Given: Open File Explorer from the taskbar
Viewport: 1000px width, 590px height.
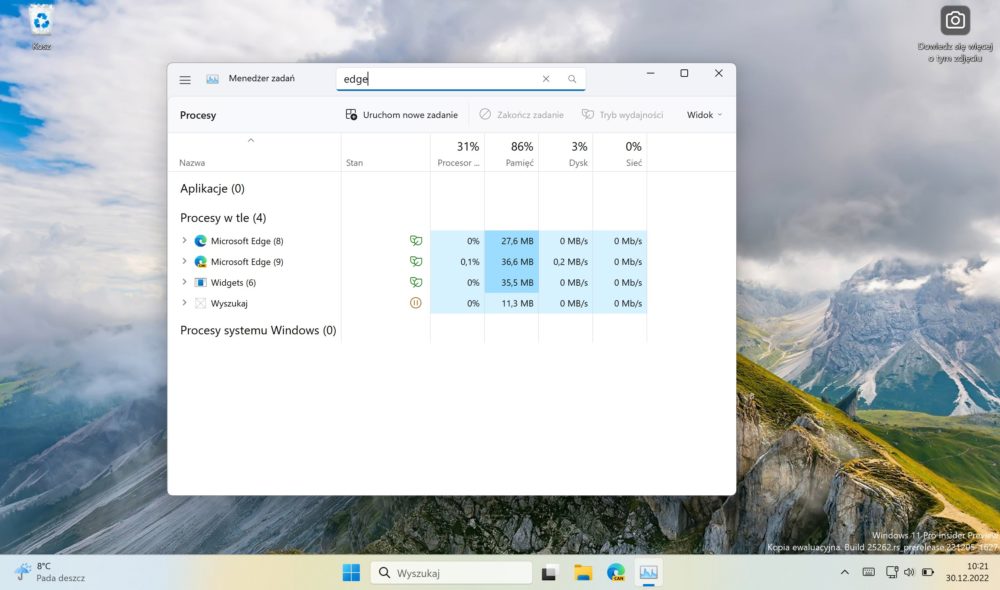Looking at the screenshot, I should click(x=583, y=573).
